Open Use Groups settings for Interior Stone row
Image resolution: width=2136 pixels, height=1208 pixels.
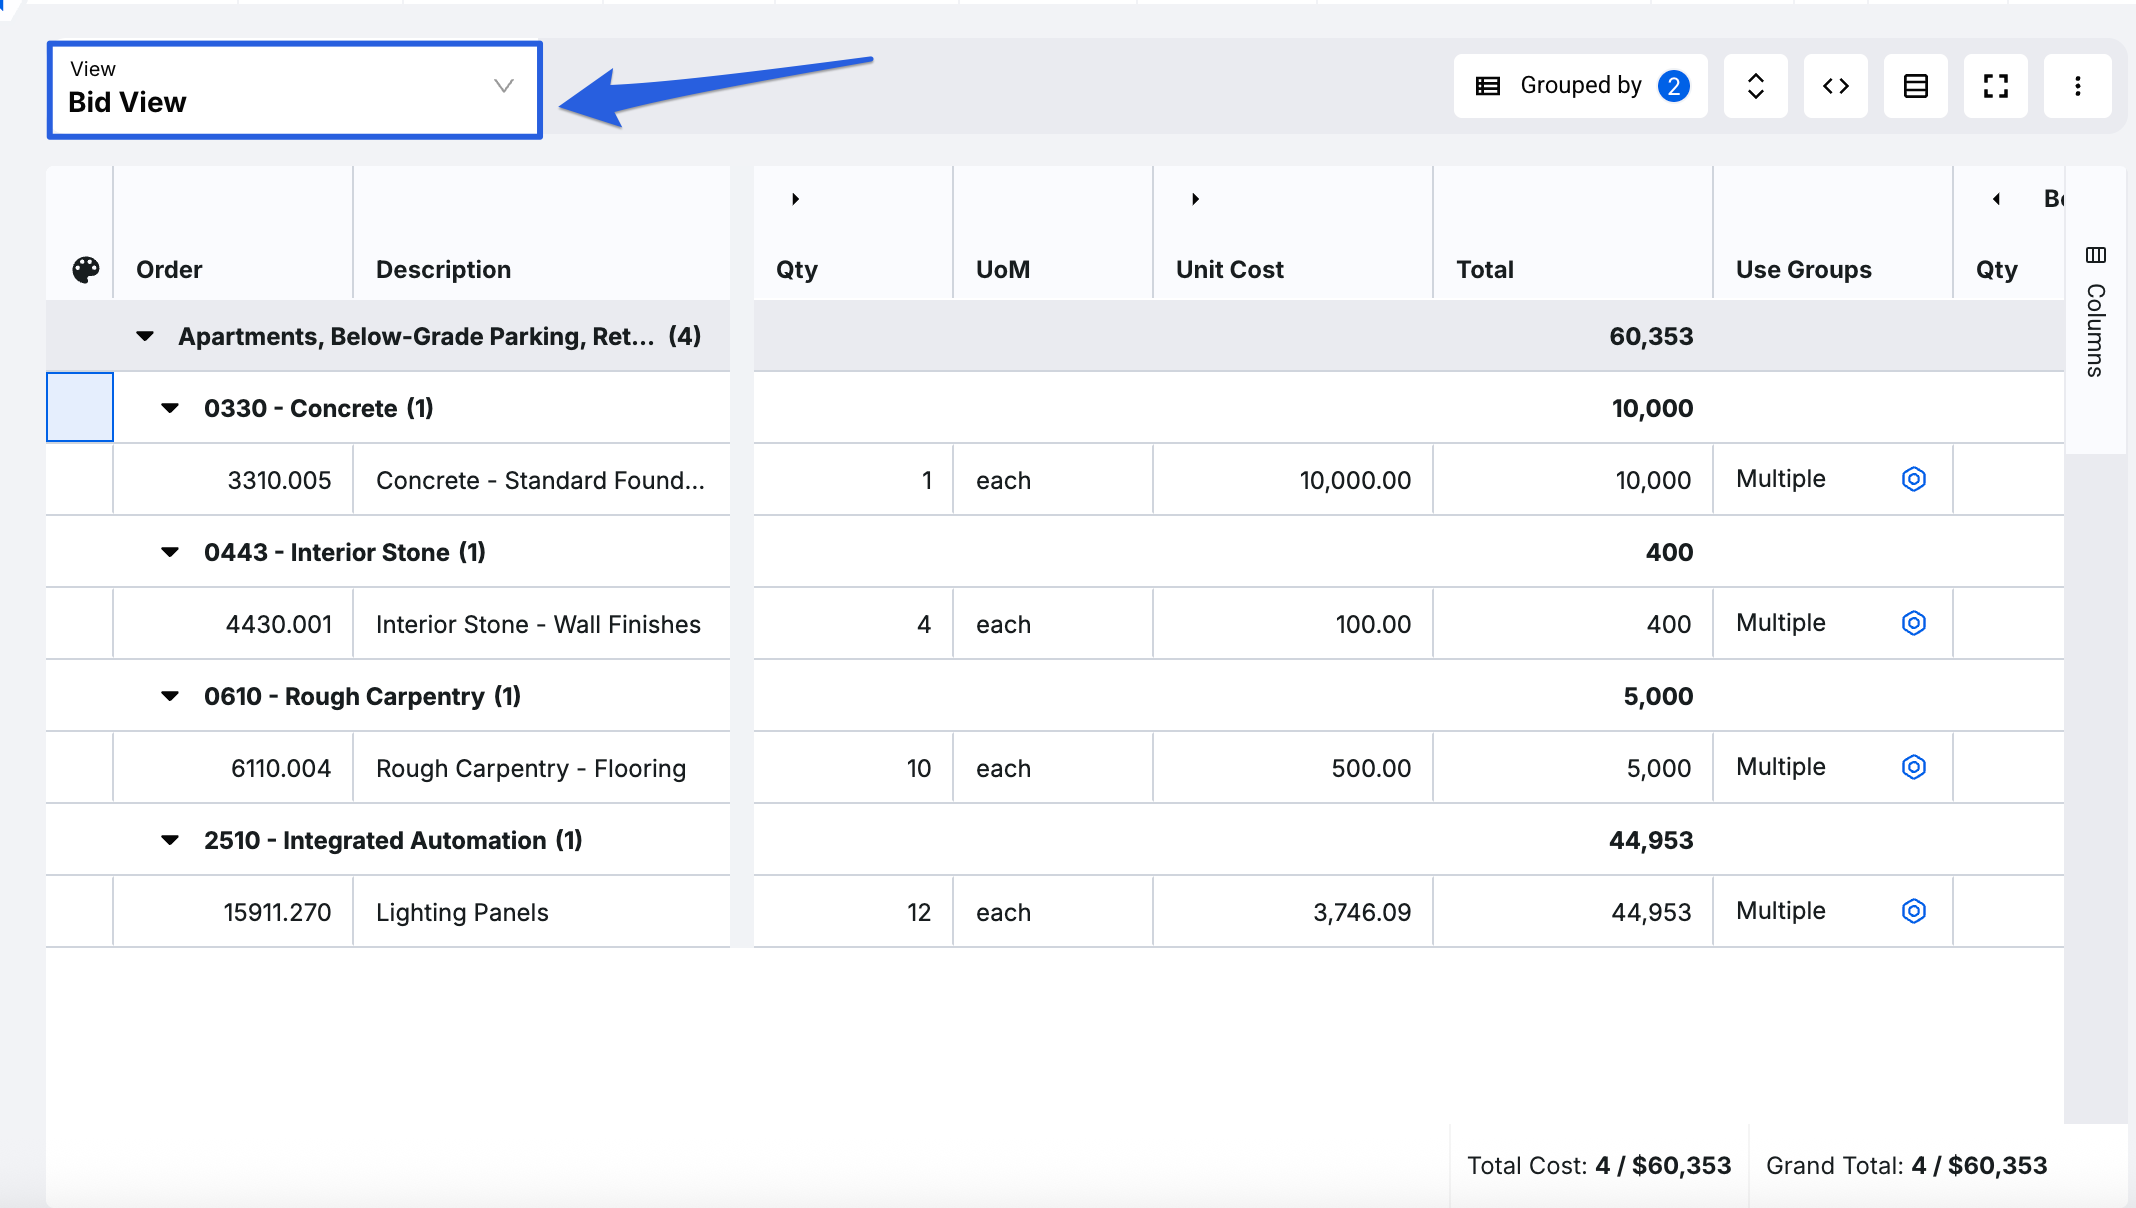1913,623
